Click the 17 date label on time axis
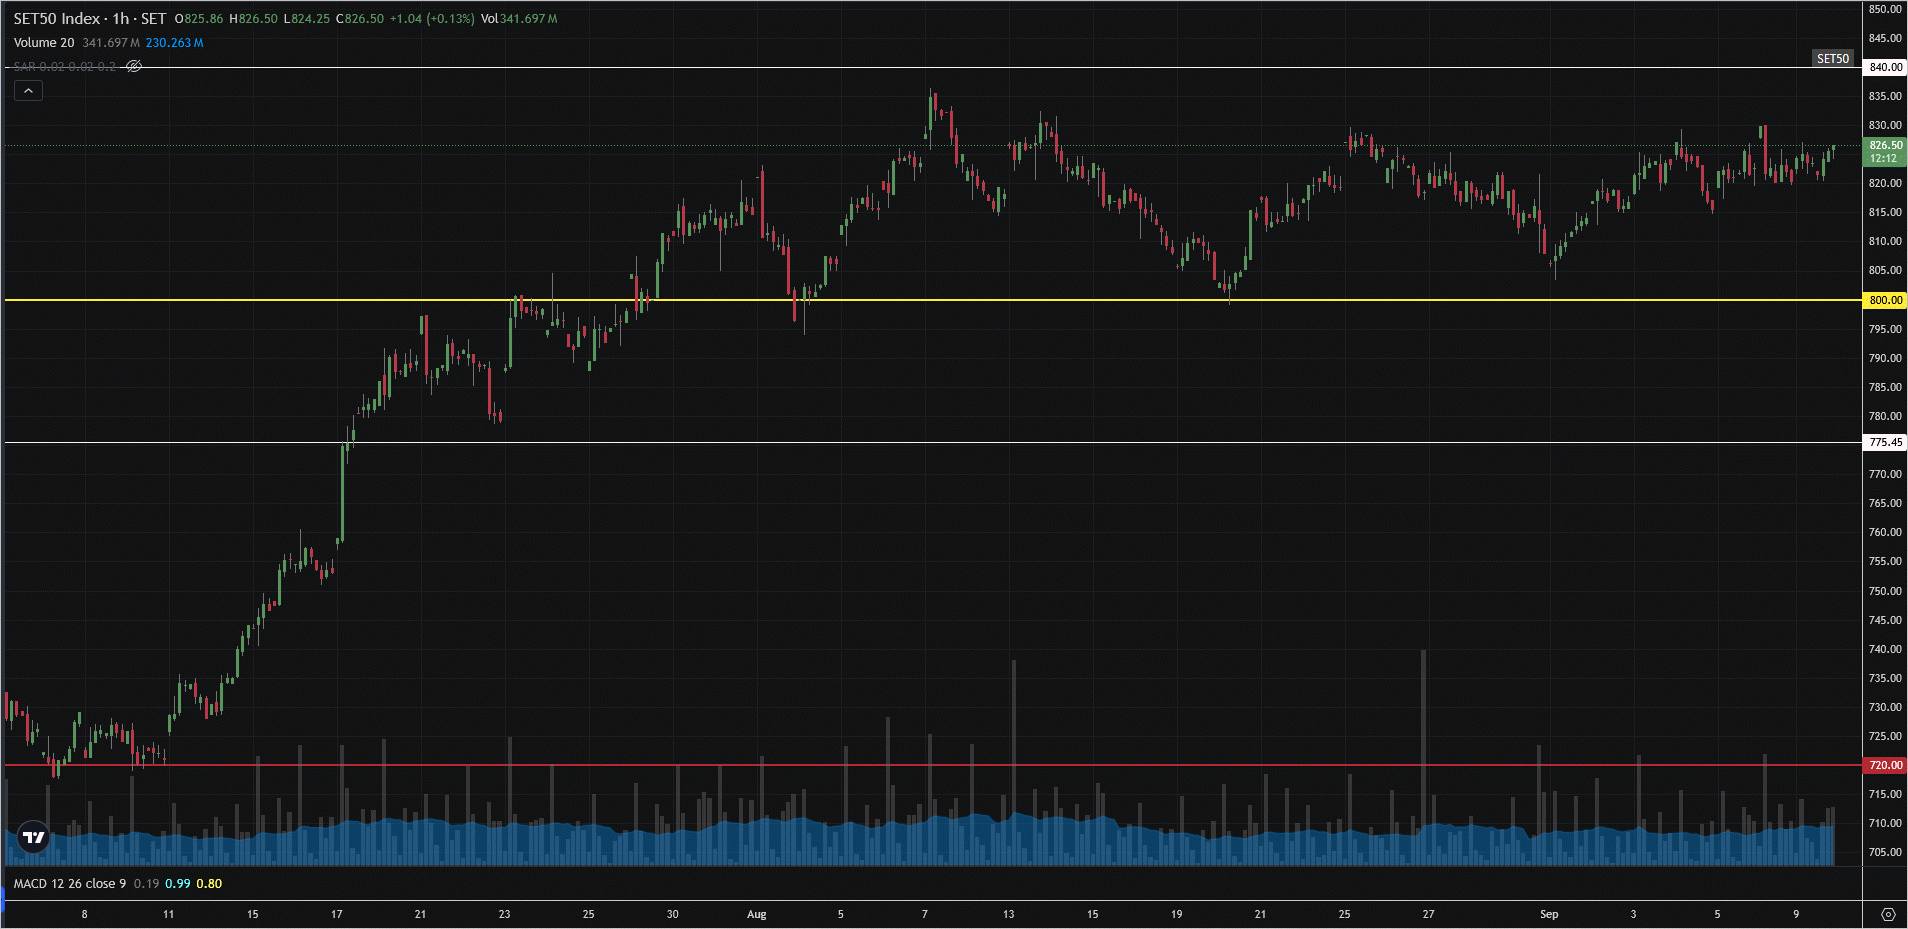1908x929 pixels. tap(337, 914)
